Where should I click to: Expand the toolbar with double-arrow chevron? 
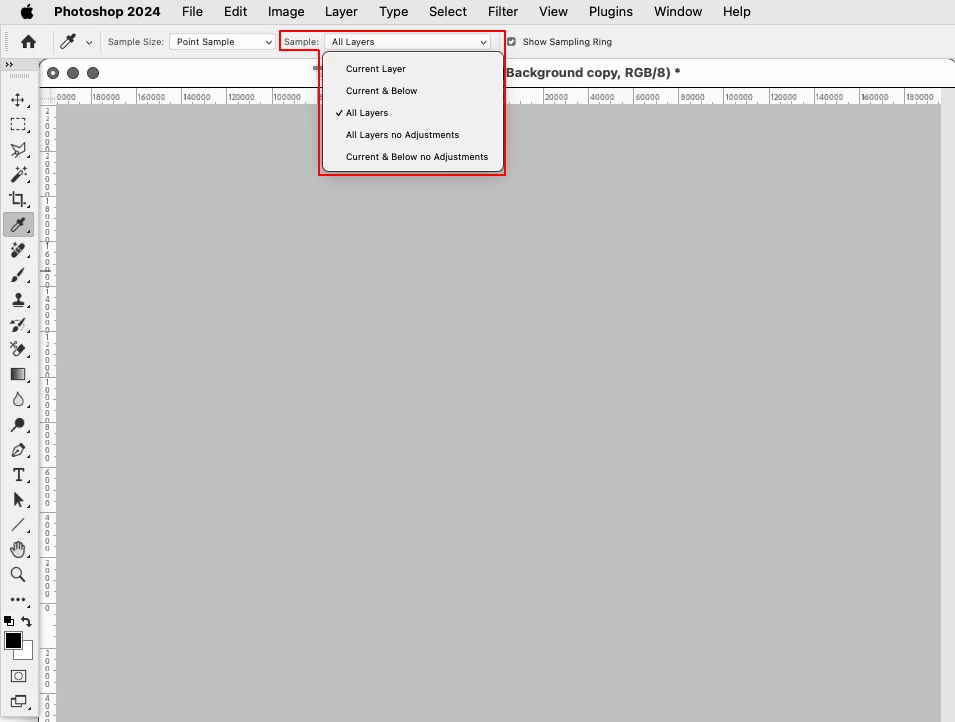tap(9, 64)
